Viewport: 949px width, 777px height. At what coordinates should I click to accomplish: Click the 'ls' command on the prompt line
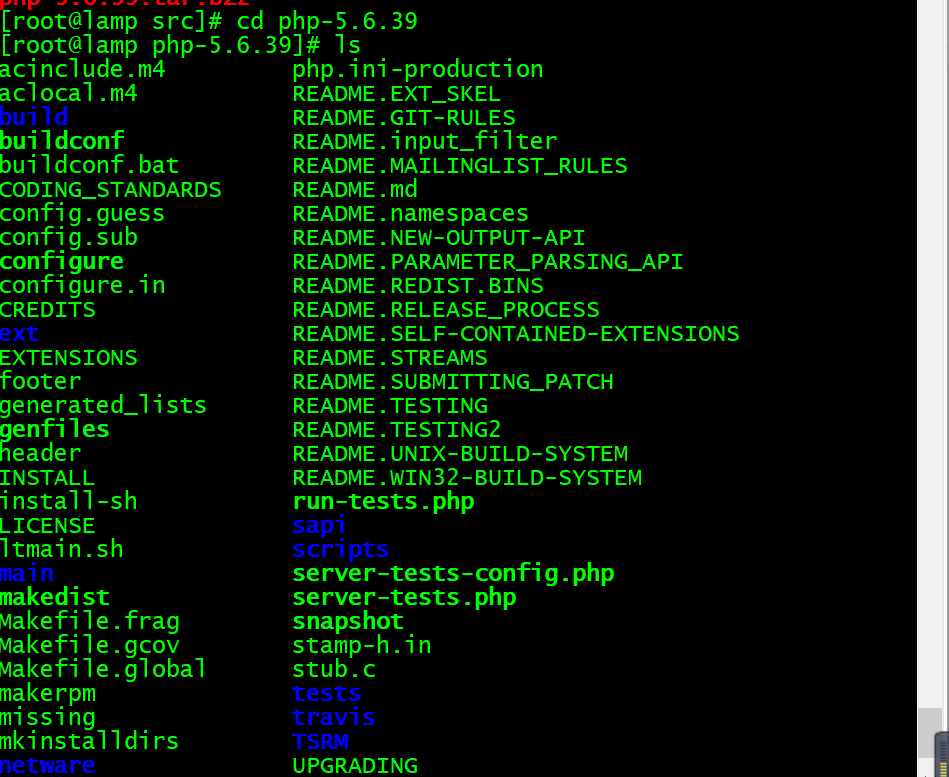click(347, 45)
